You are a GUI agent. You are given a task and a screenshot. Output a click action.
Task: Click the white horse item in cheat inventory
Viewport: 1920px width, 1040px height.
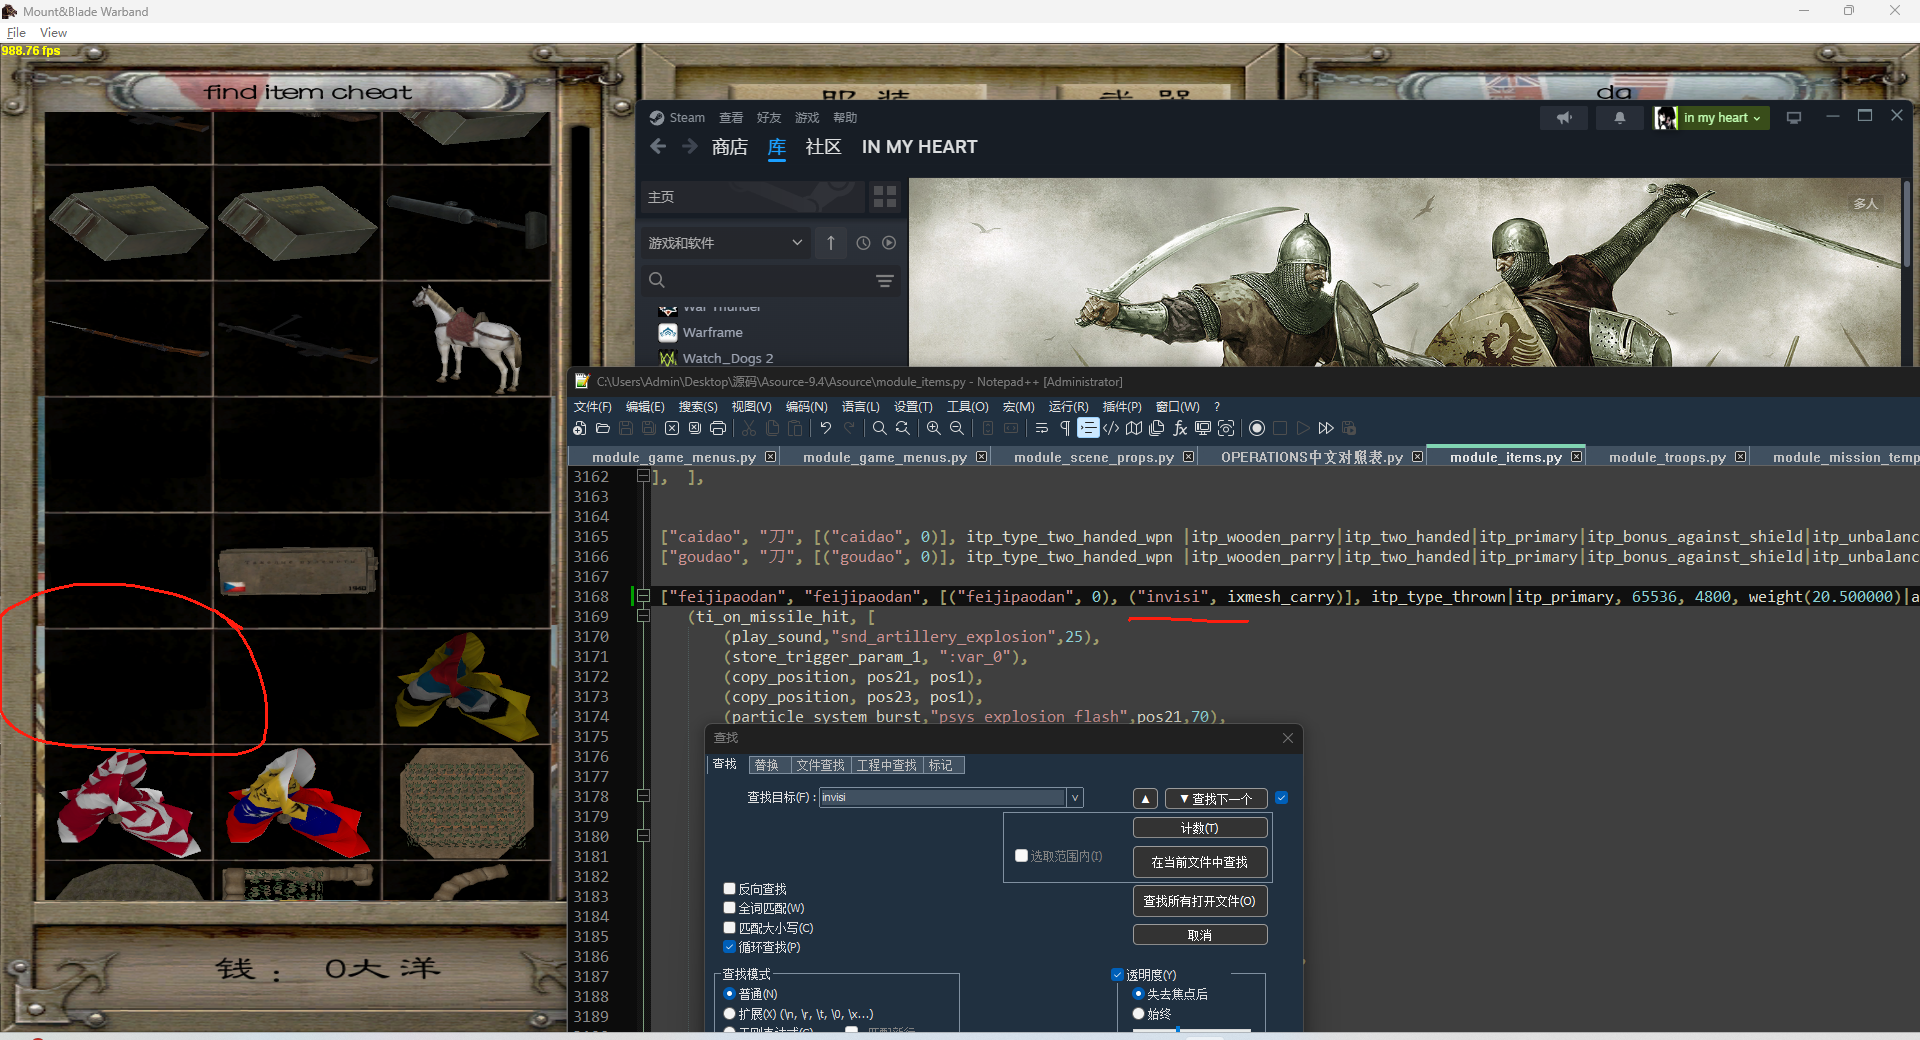pyautogui.click(x=467, y=338)
